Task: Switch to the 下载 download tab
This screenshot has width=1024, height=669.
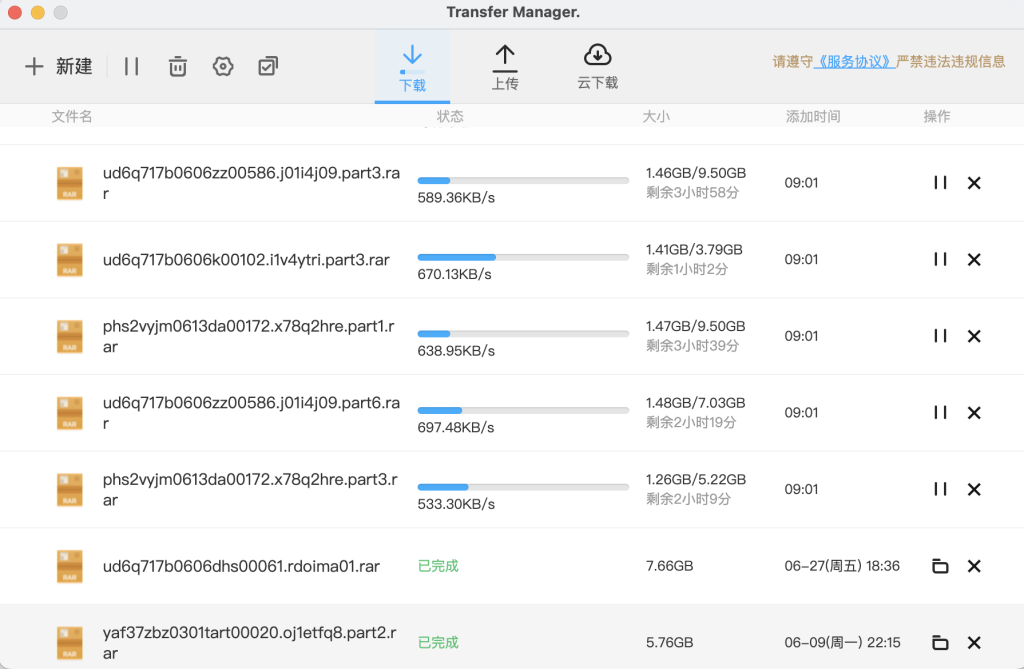Action: click(x=412, y=67)
